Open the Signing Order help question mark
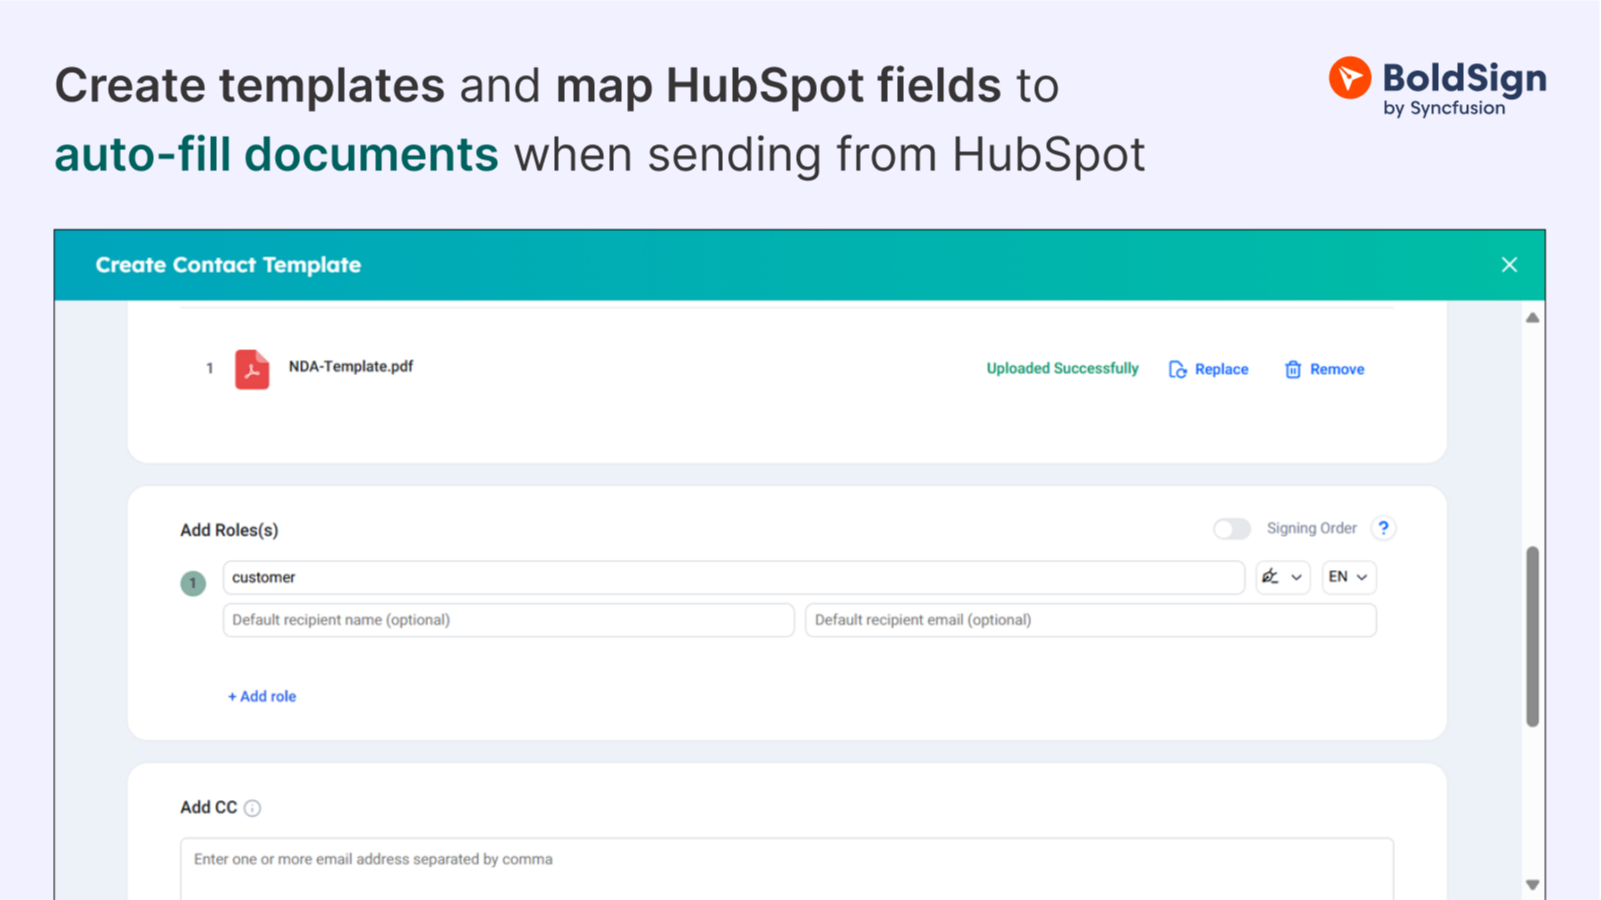The width and height of the screenshot is (1601, 900). [1383, 528]
